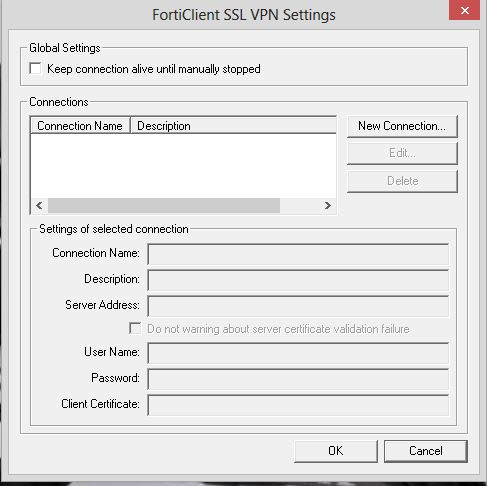The width and height of the screenshot is (487, 486).
Task: Click the Edit connection button
Action: point(402,153)
